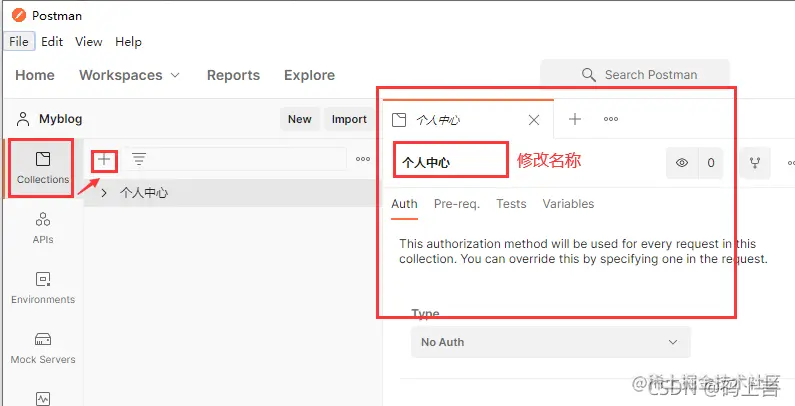The width and height of the screenshot is (795, 406).
Task: Select 个人中心 collection in sidebar
Action: (x=231, y=193)
